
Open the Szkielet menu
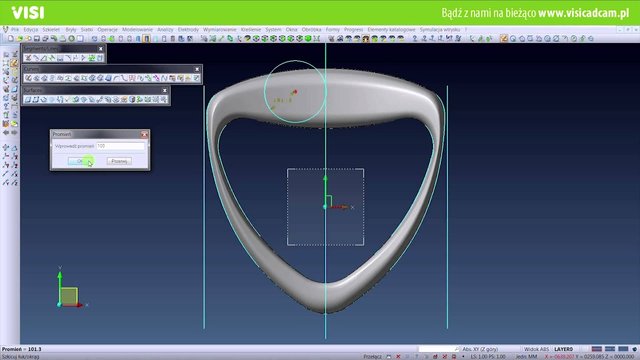pyautogui.click(x=51, y=29)
